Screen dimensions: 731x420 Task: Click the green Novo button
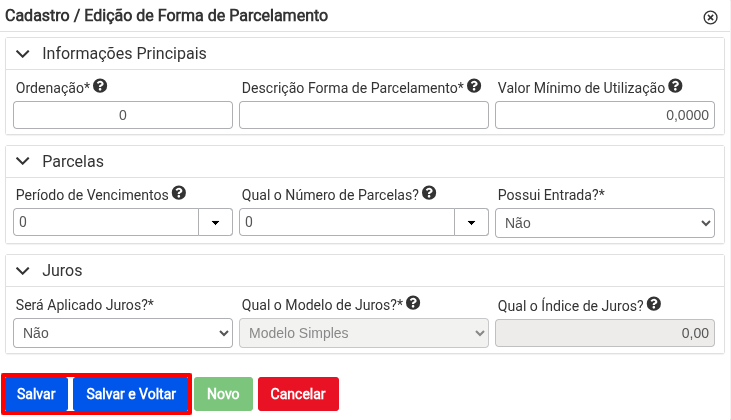click(223, 394)
